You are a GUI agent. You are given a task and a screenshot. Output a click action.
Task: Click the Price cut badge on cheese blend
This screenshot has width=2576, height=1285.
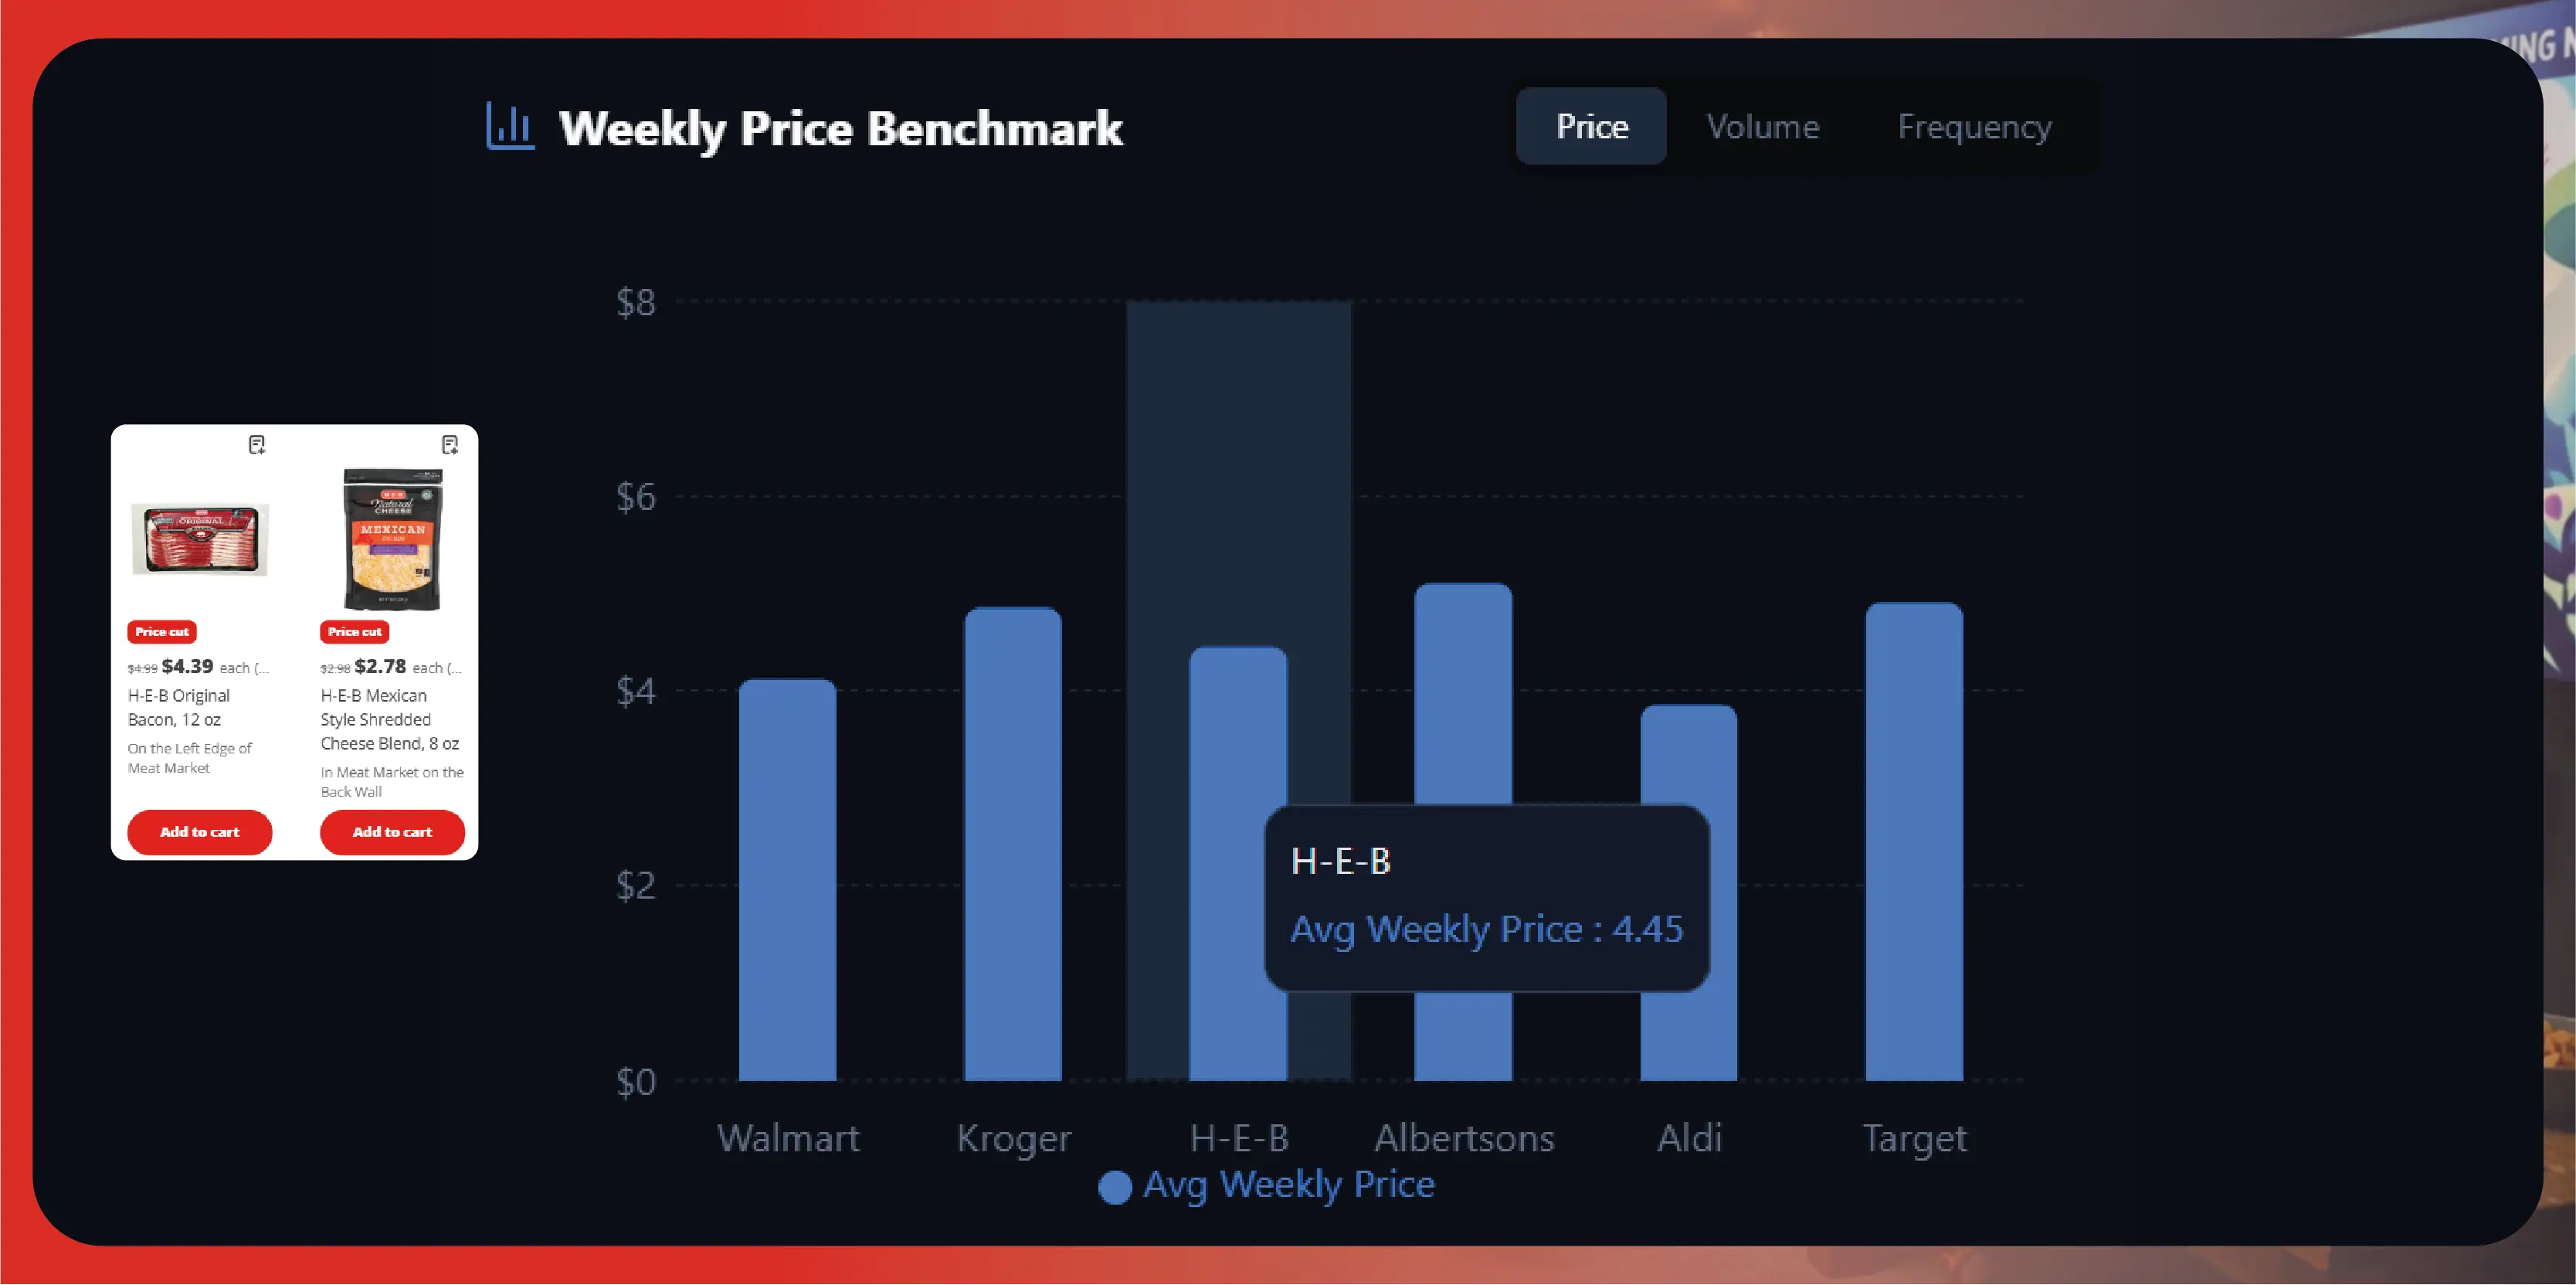[355, 632]
